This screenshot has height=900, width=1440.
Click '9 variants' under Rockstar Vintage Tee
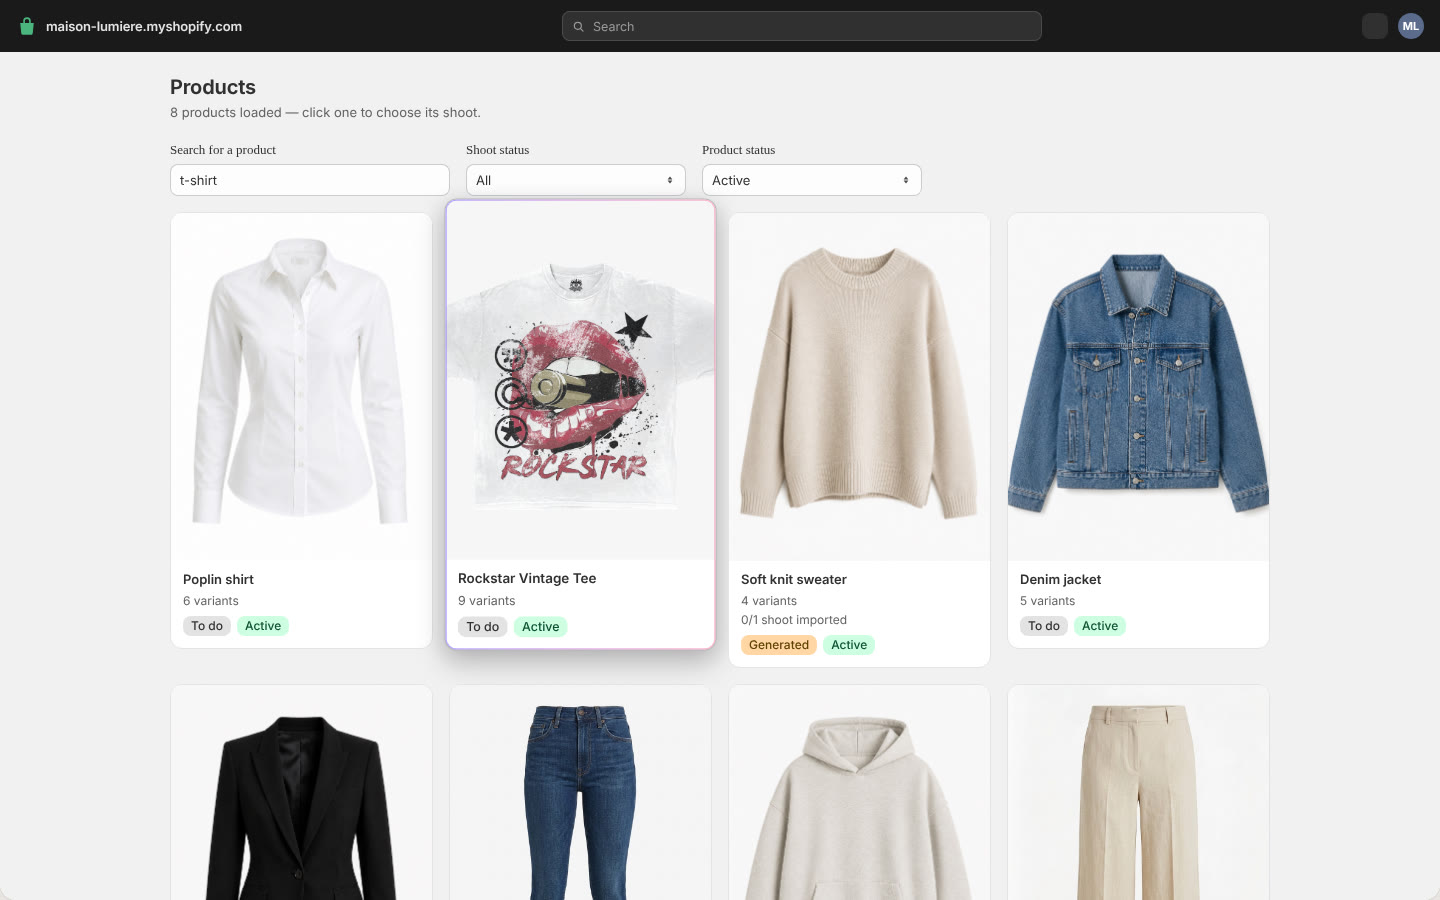coord(487,601)
